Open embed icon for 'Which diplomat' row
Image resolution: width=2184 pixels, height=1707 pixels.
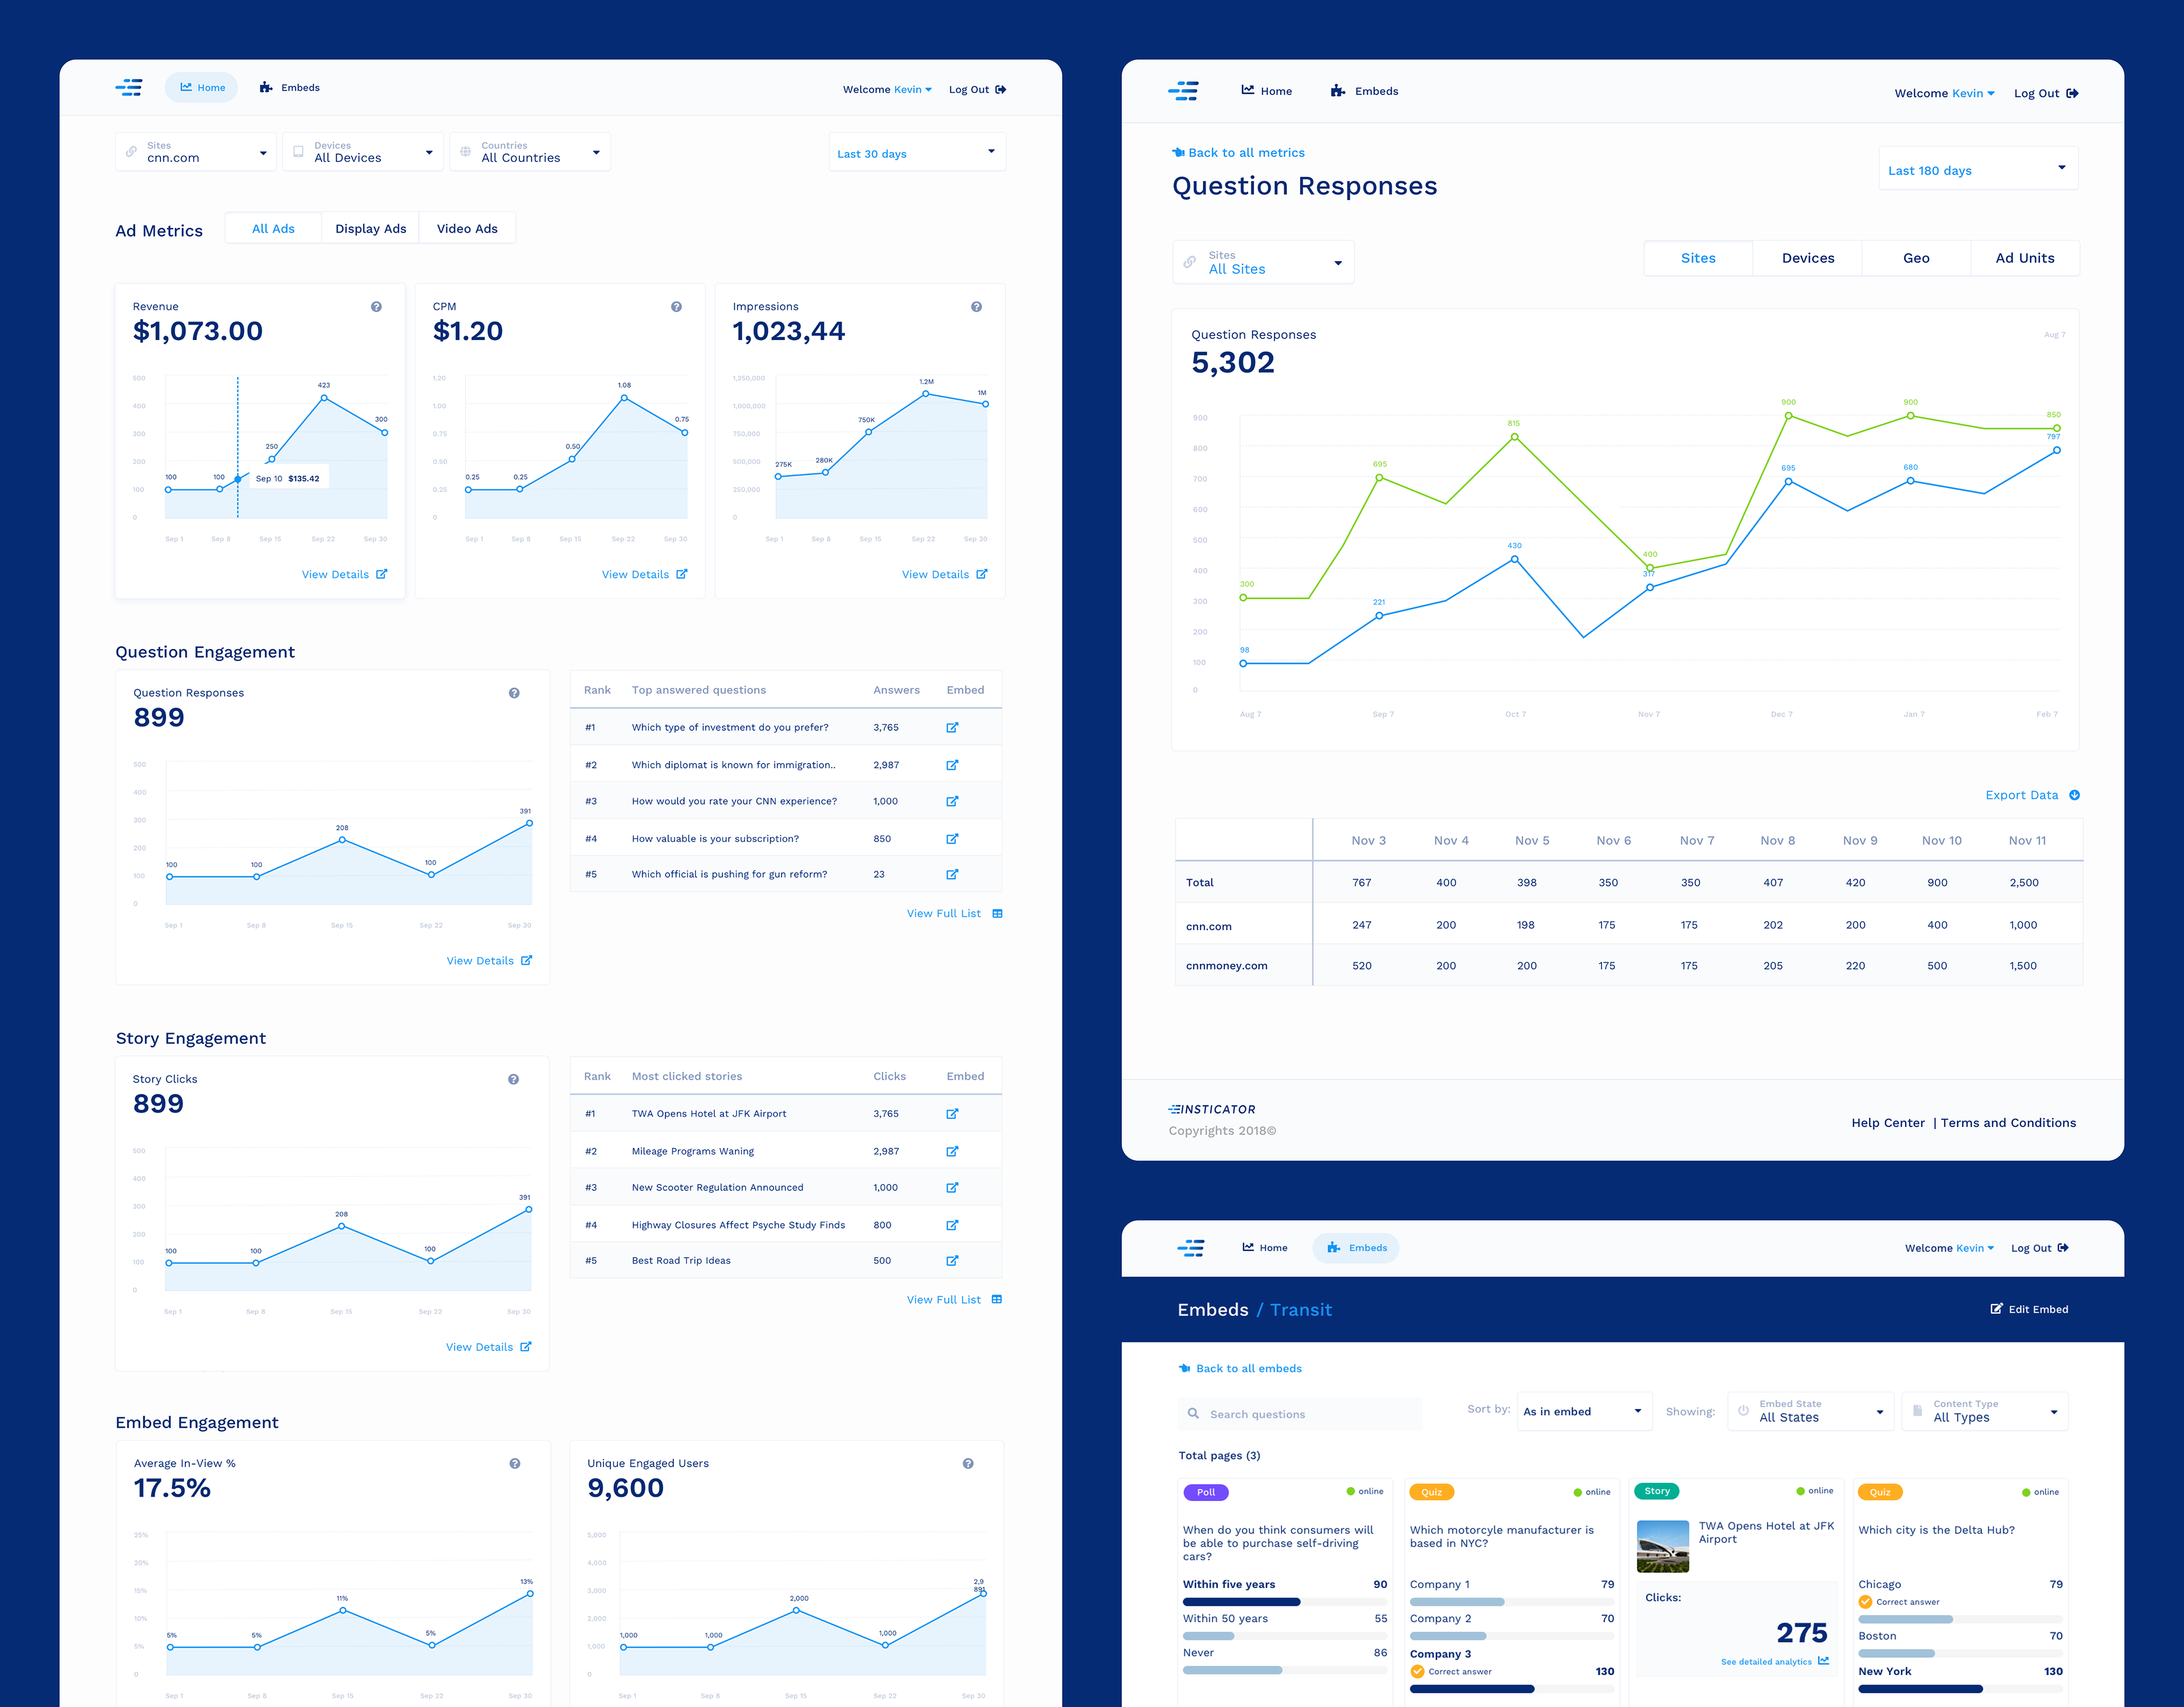tap(952, 765)
